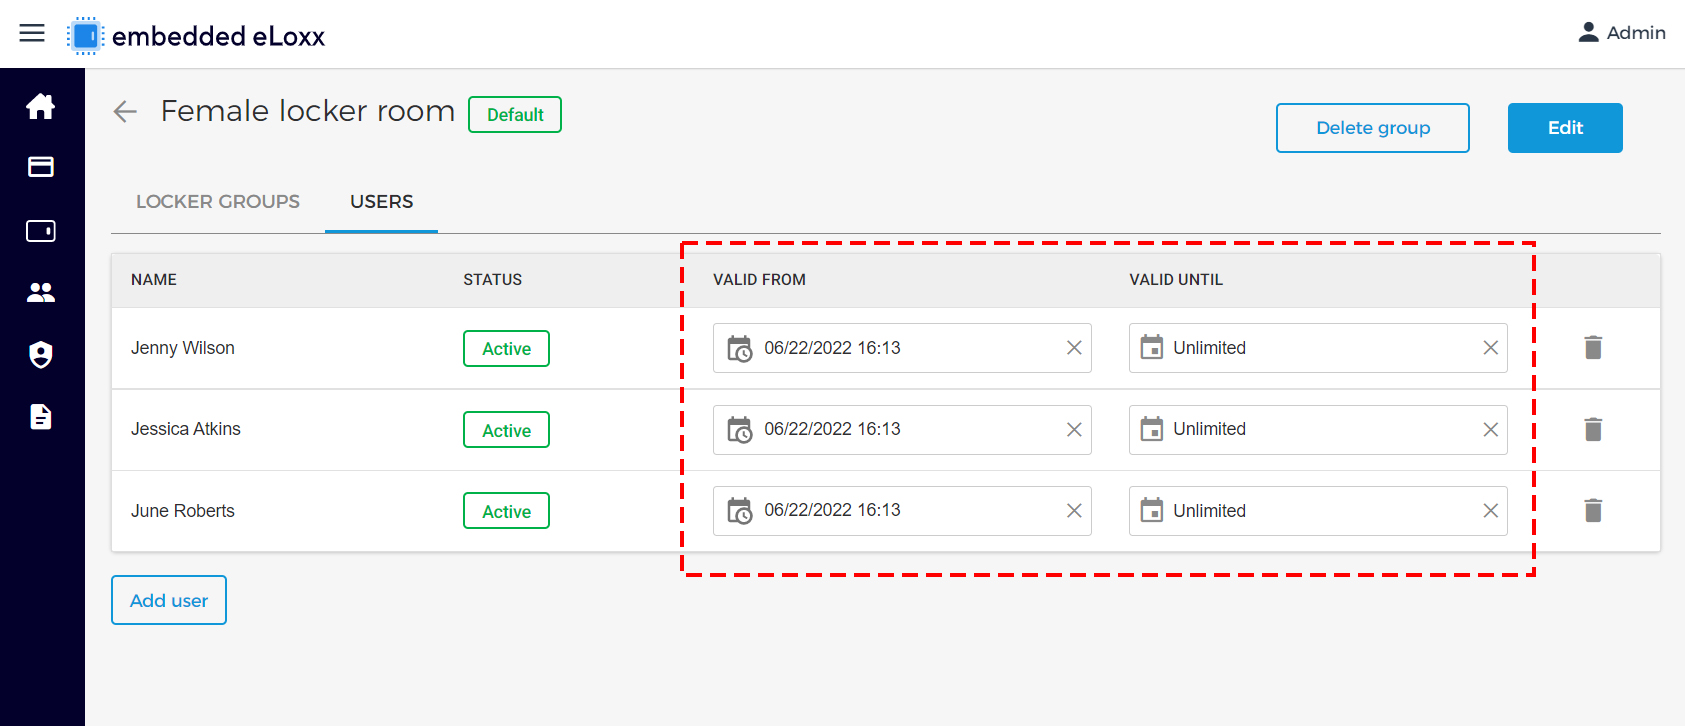
Task: Click Jenny Wilson's Active status badge
Action: 506,348
